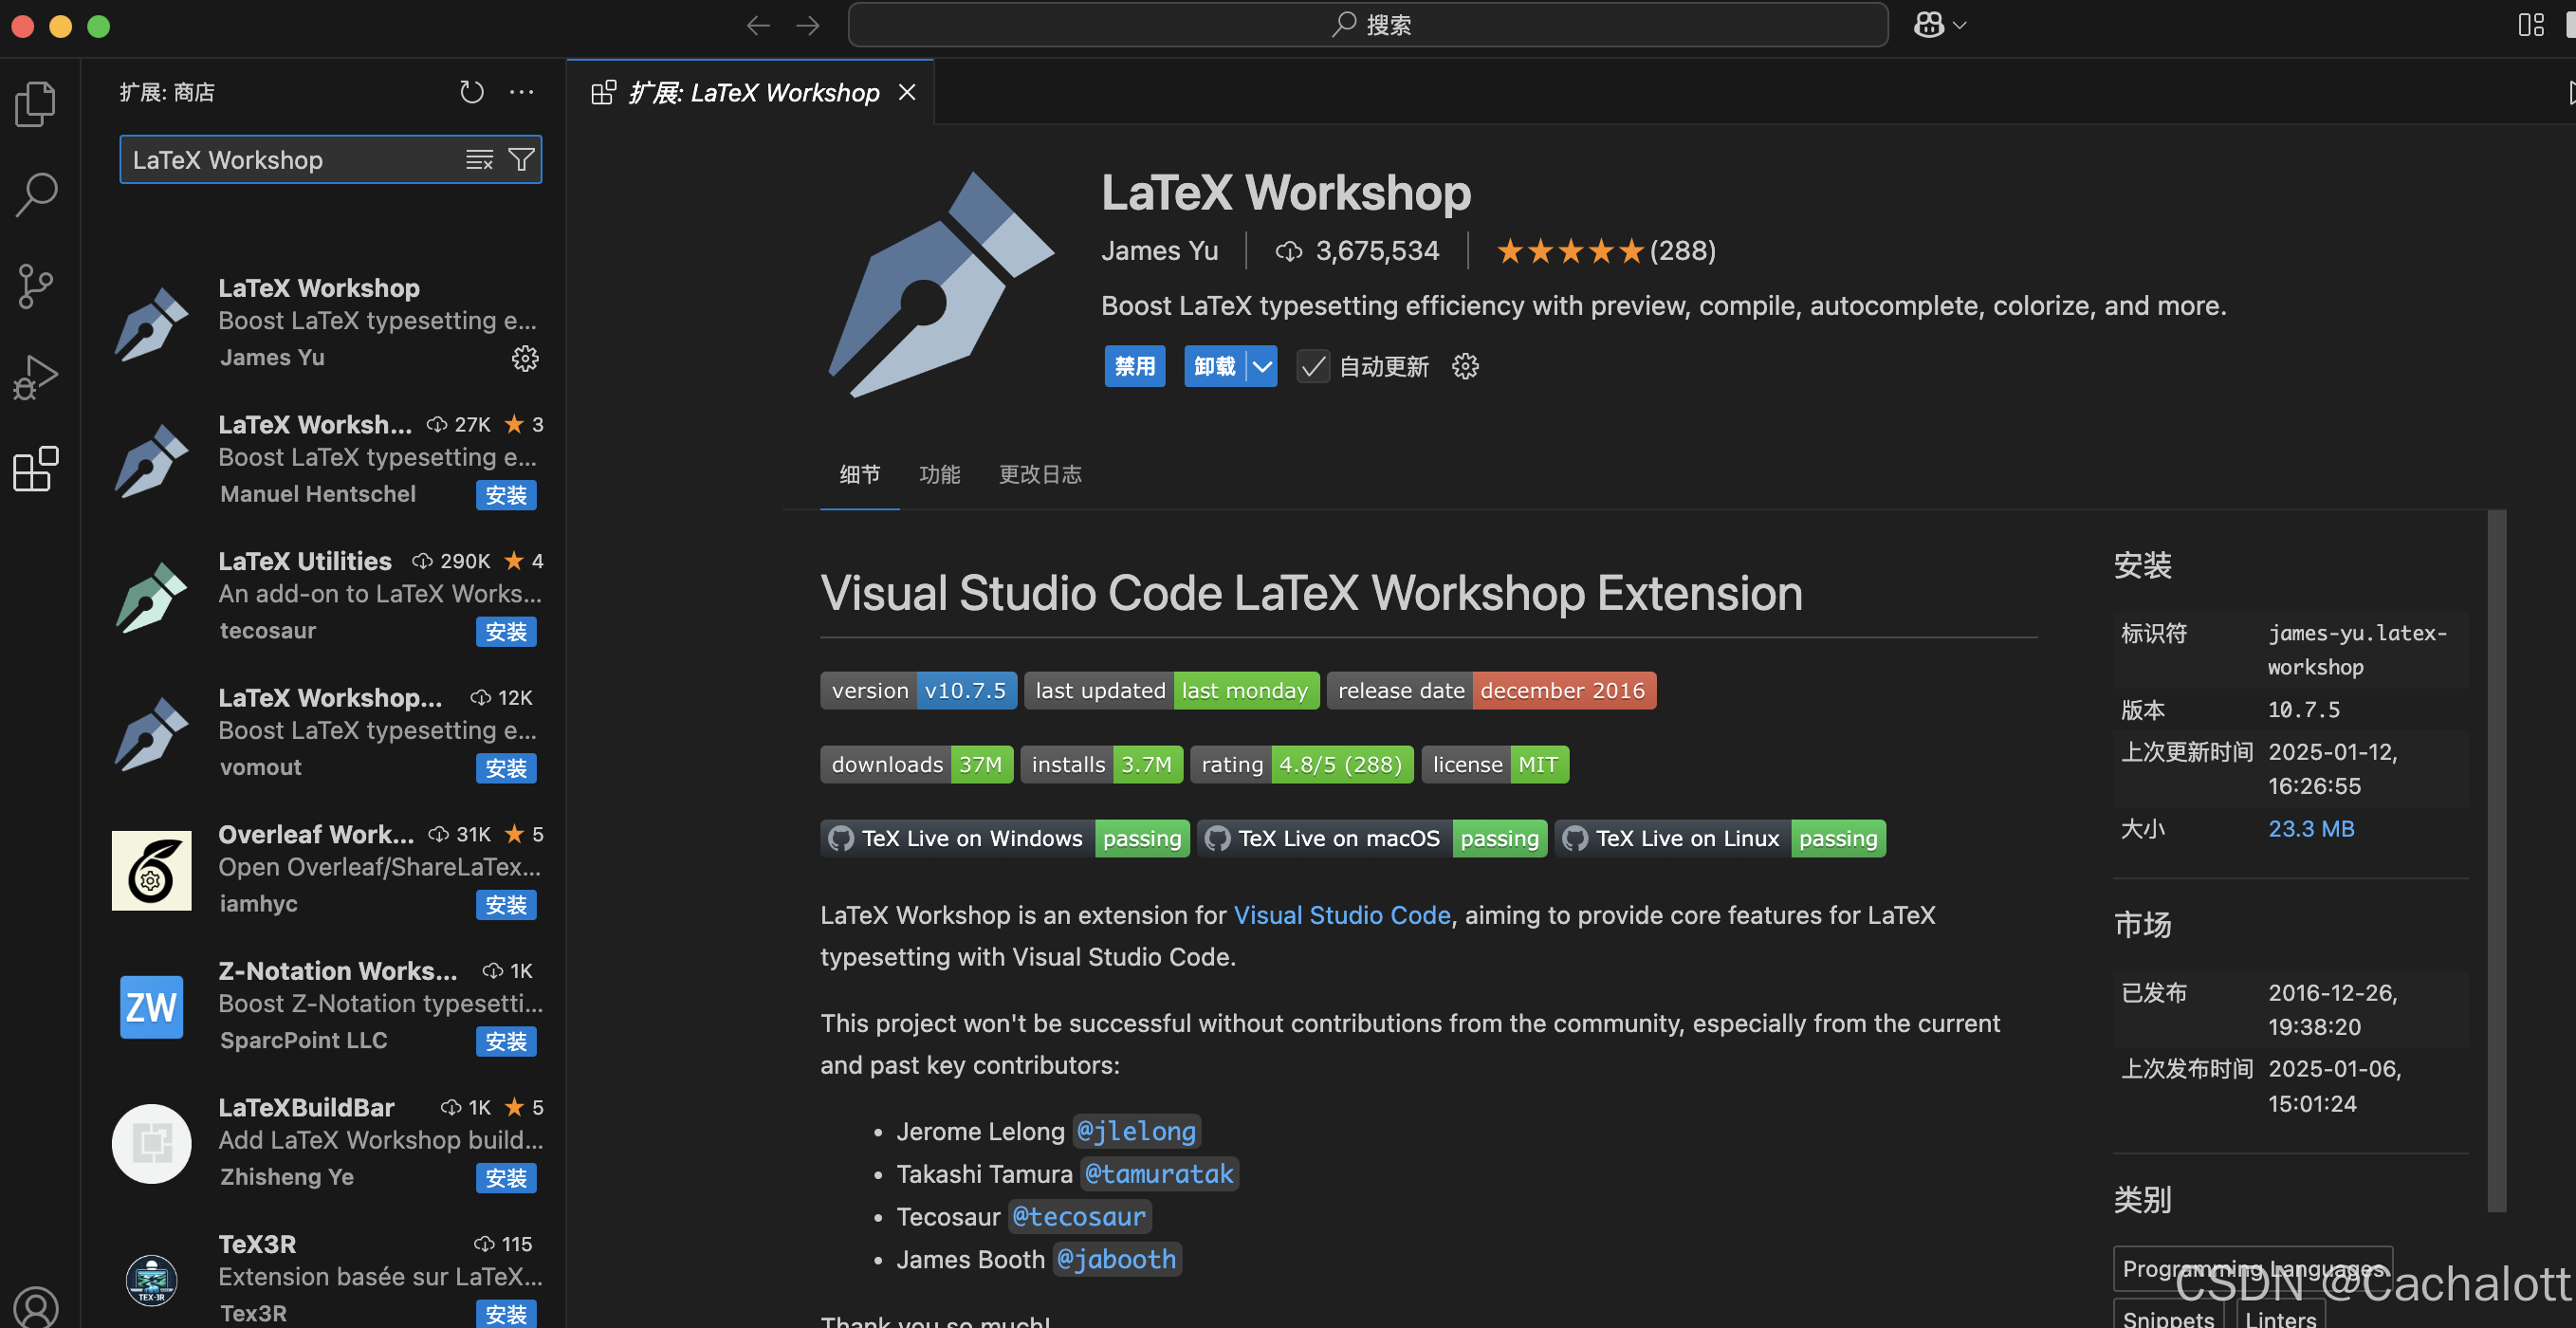Open the 更改日志 tab

(1040, 474)
